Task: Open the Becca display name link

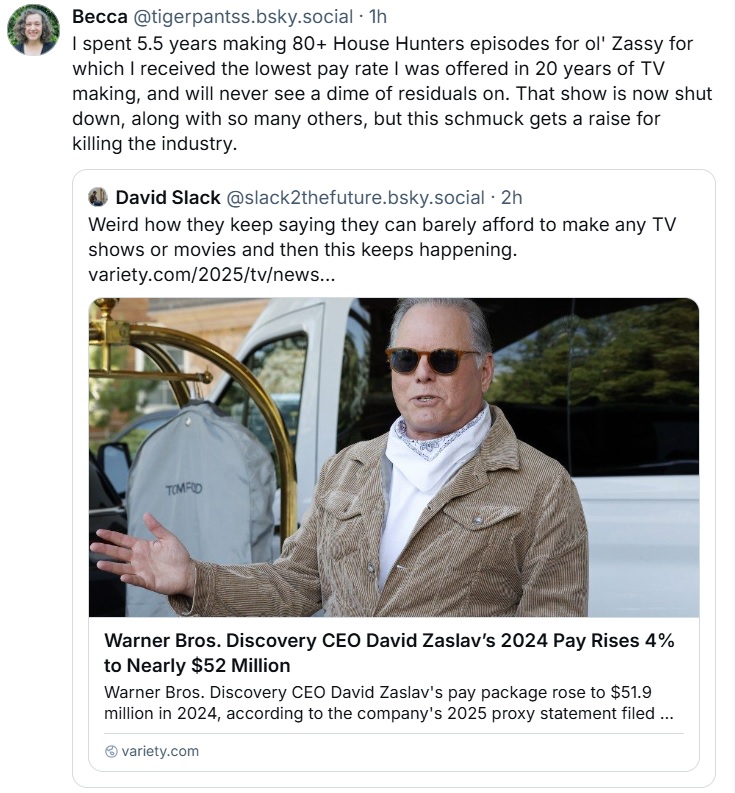Action: pos(99,17)
